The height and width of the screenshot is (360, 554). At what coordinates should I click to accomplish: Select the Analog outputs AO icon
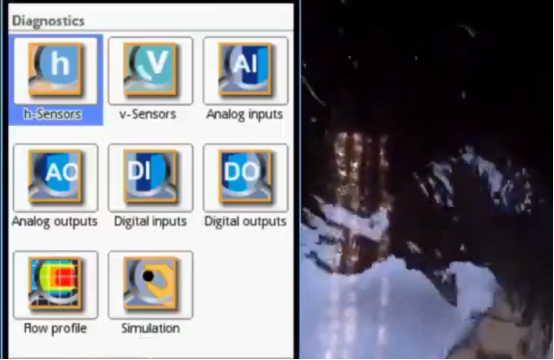(x=55, y=177)
